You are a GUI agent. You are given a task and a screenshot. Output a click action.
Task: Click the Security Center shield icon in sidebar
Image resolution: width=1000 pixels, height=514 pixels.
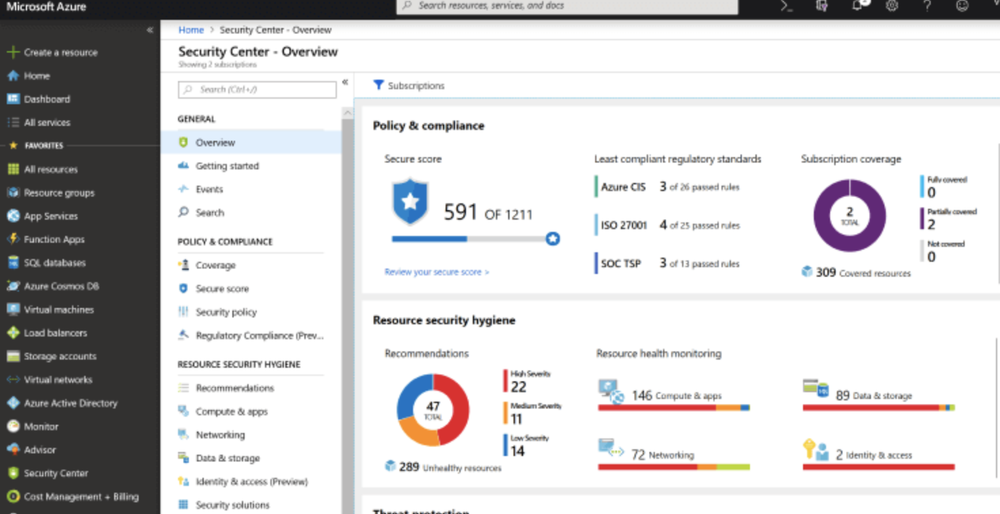13,473
